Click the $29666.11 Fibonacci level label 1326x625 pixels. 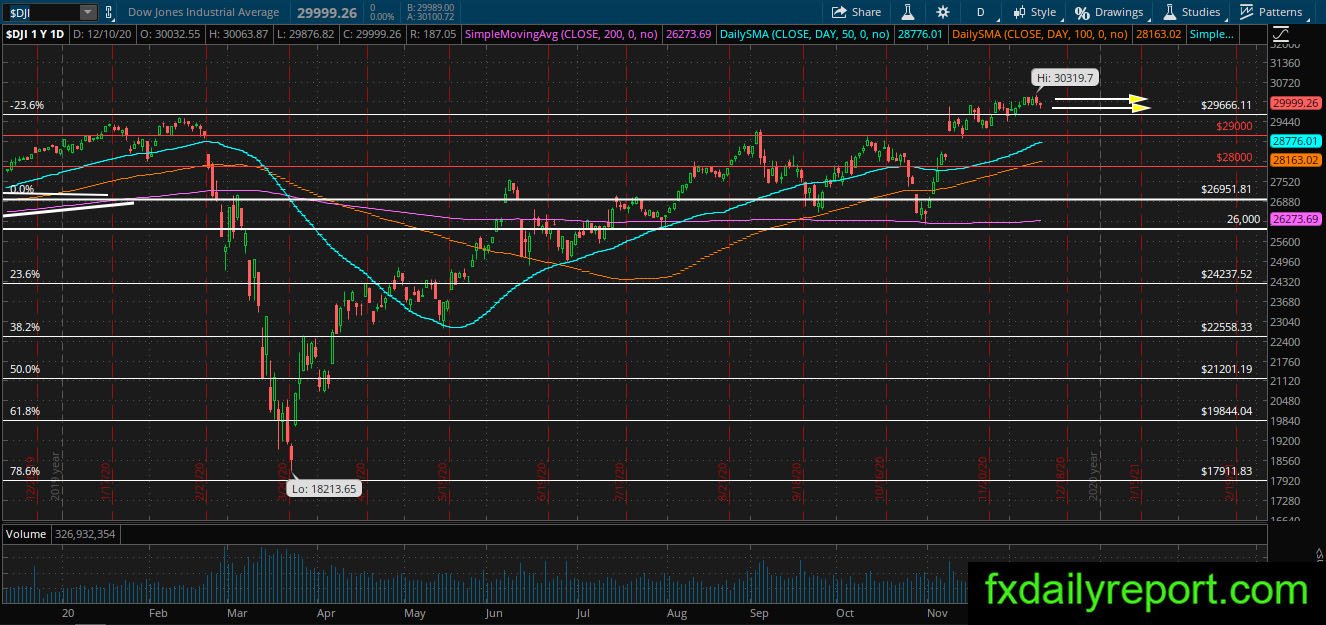tap(1227, 105)
